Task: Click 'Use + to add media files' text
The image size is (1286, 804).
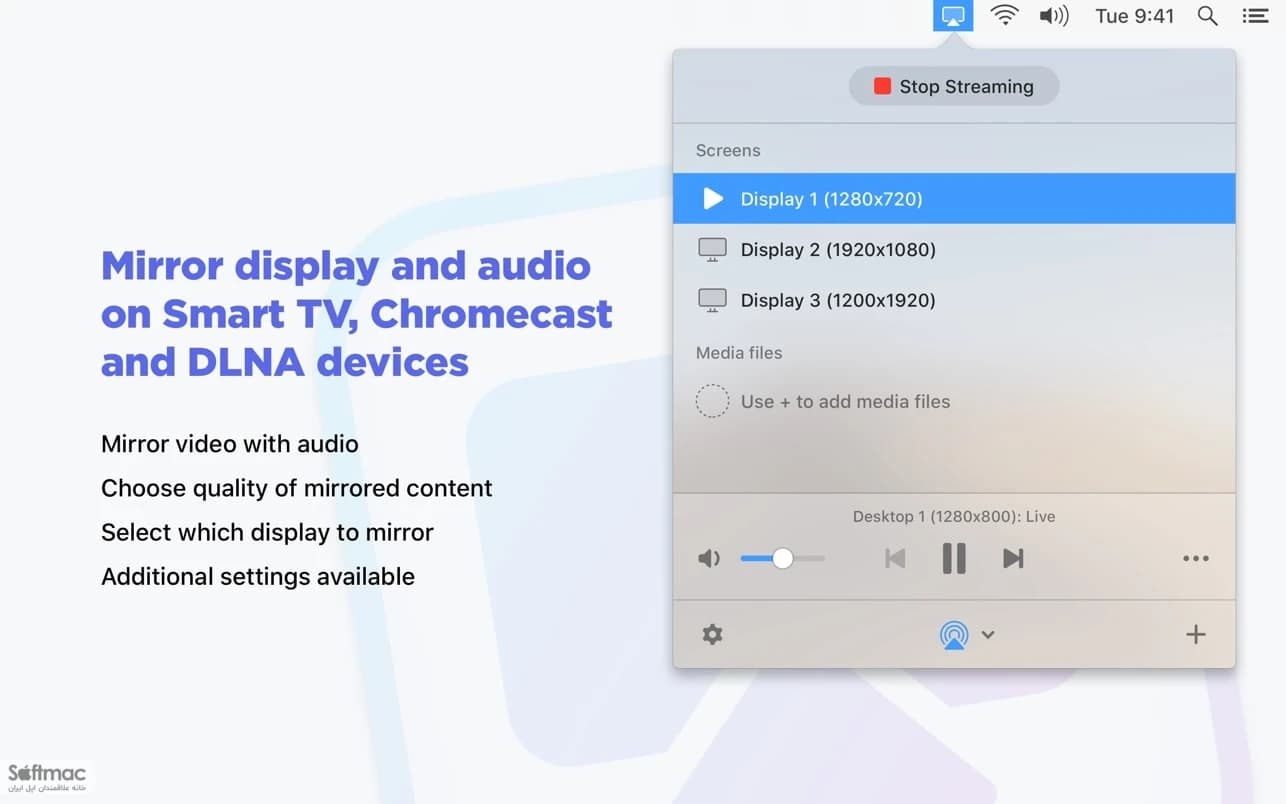Action: 845,401
